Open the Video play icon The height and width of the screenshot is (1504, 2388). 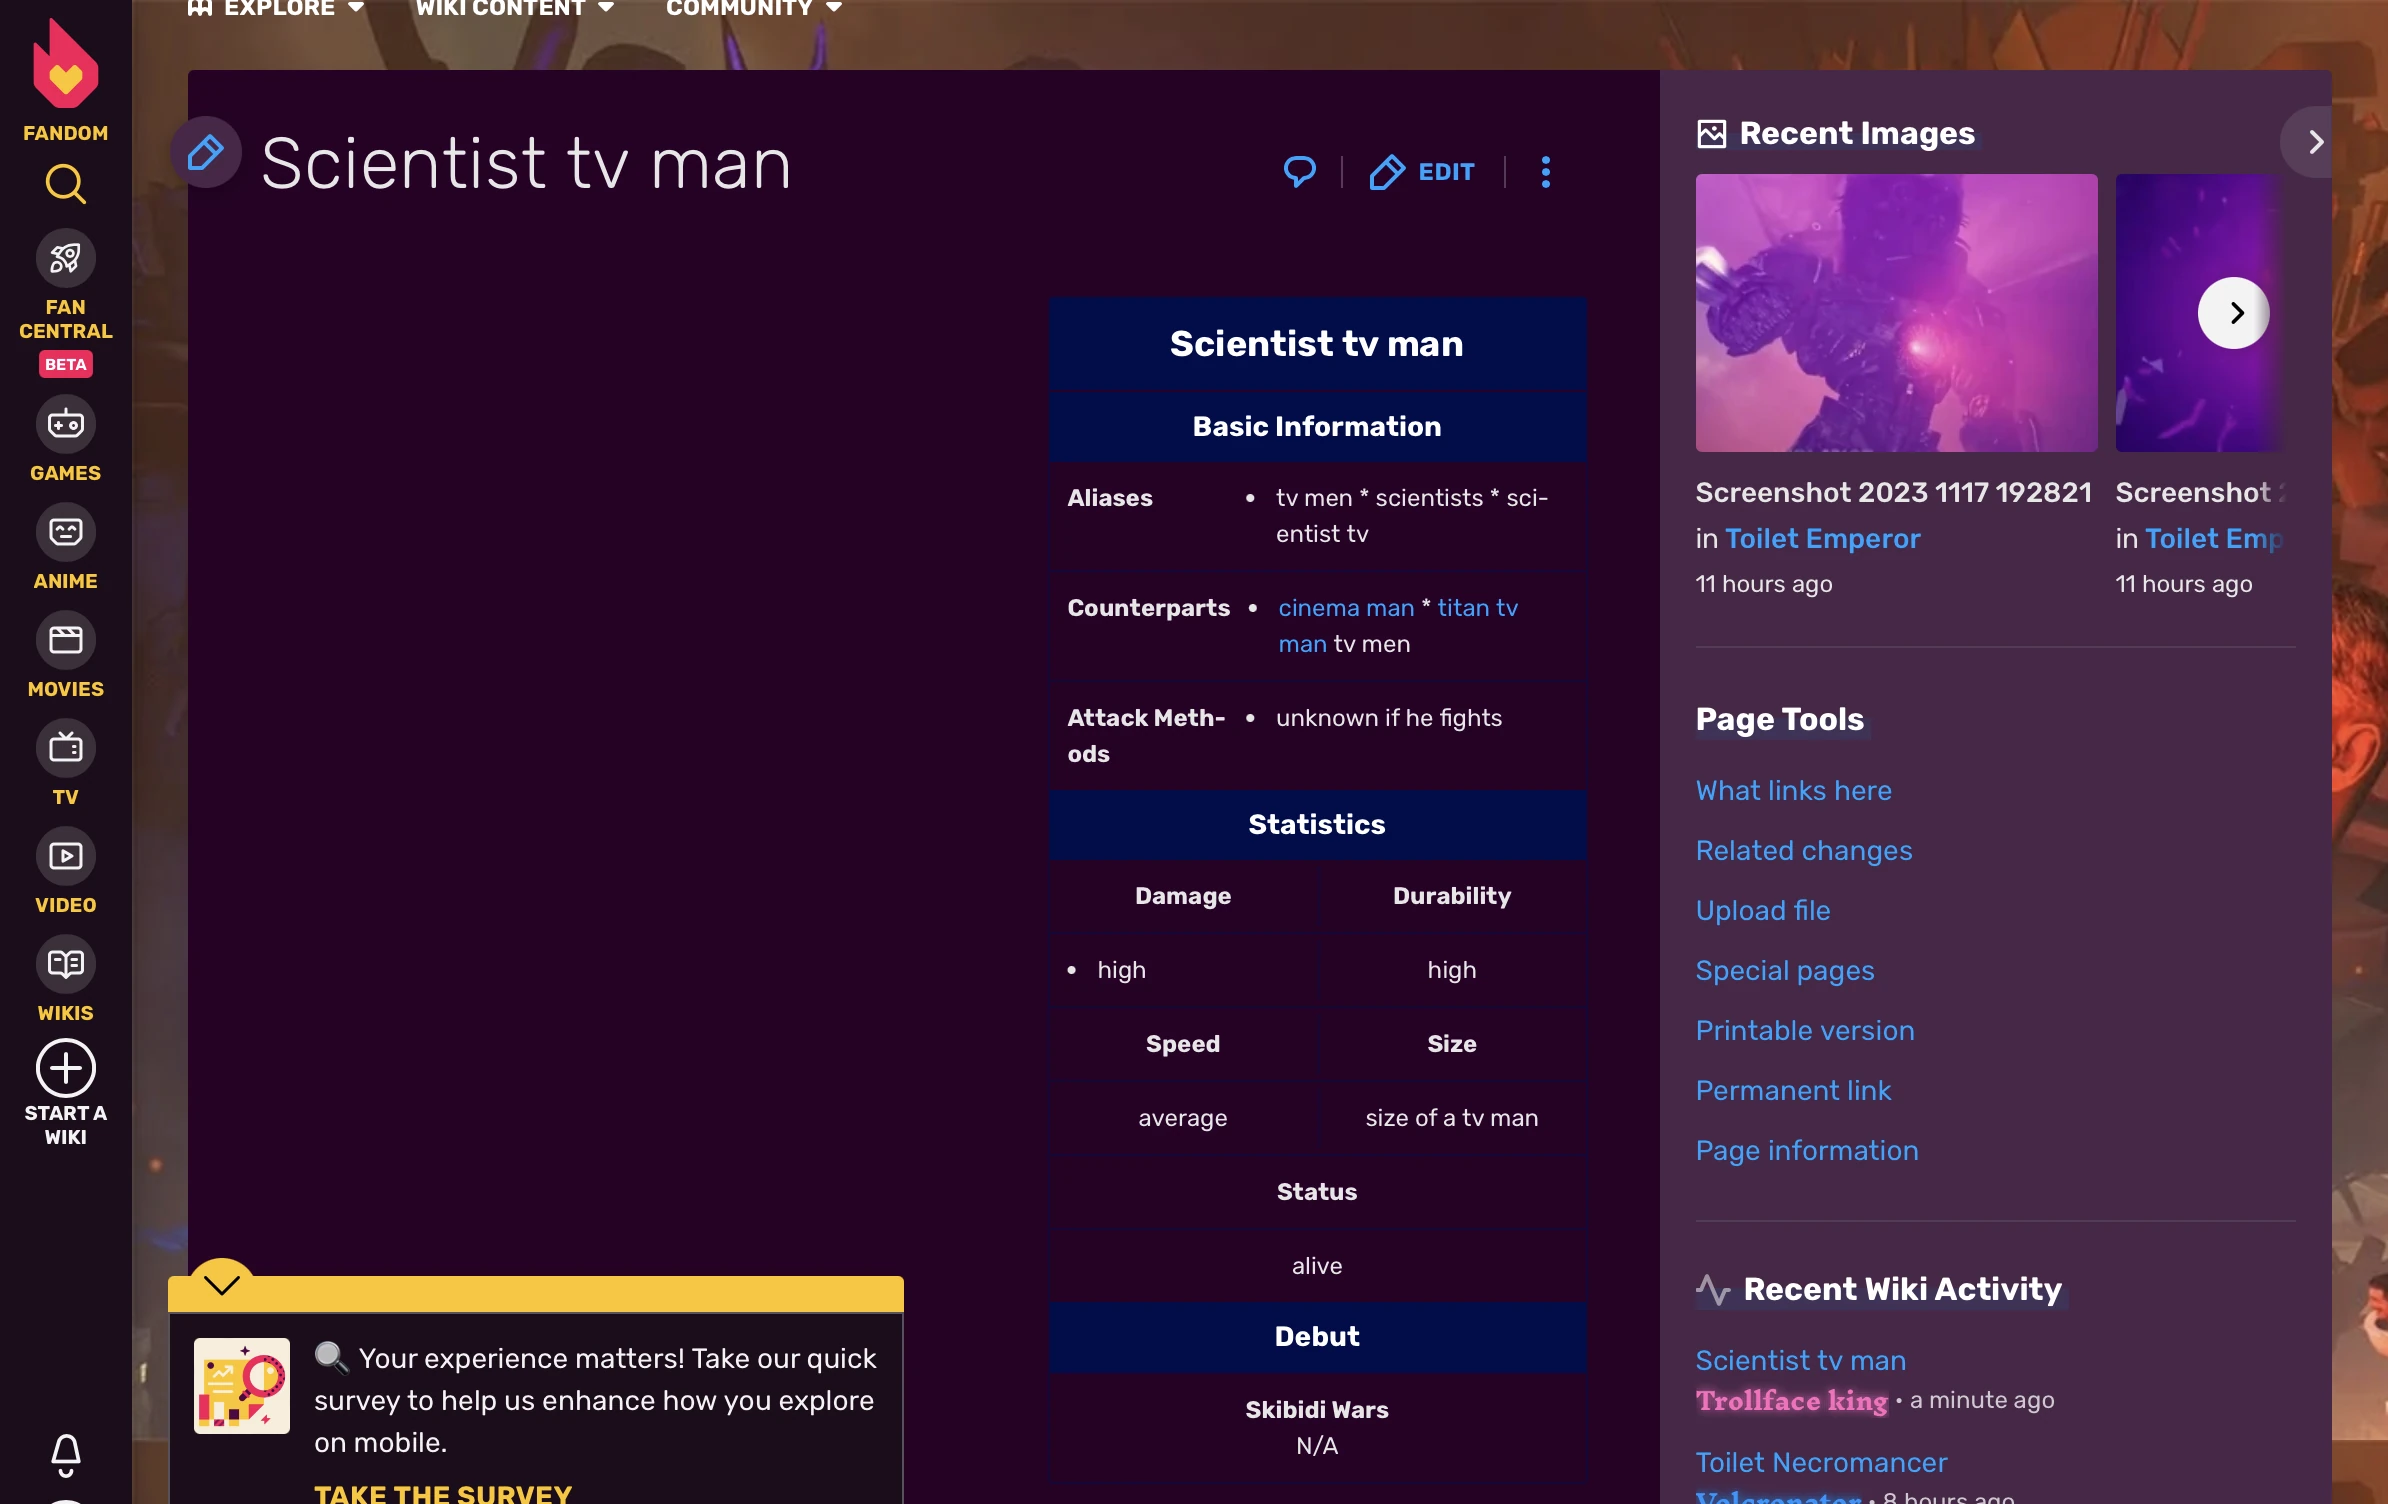click(65, 856)
